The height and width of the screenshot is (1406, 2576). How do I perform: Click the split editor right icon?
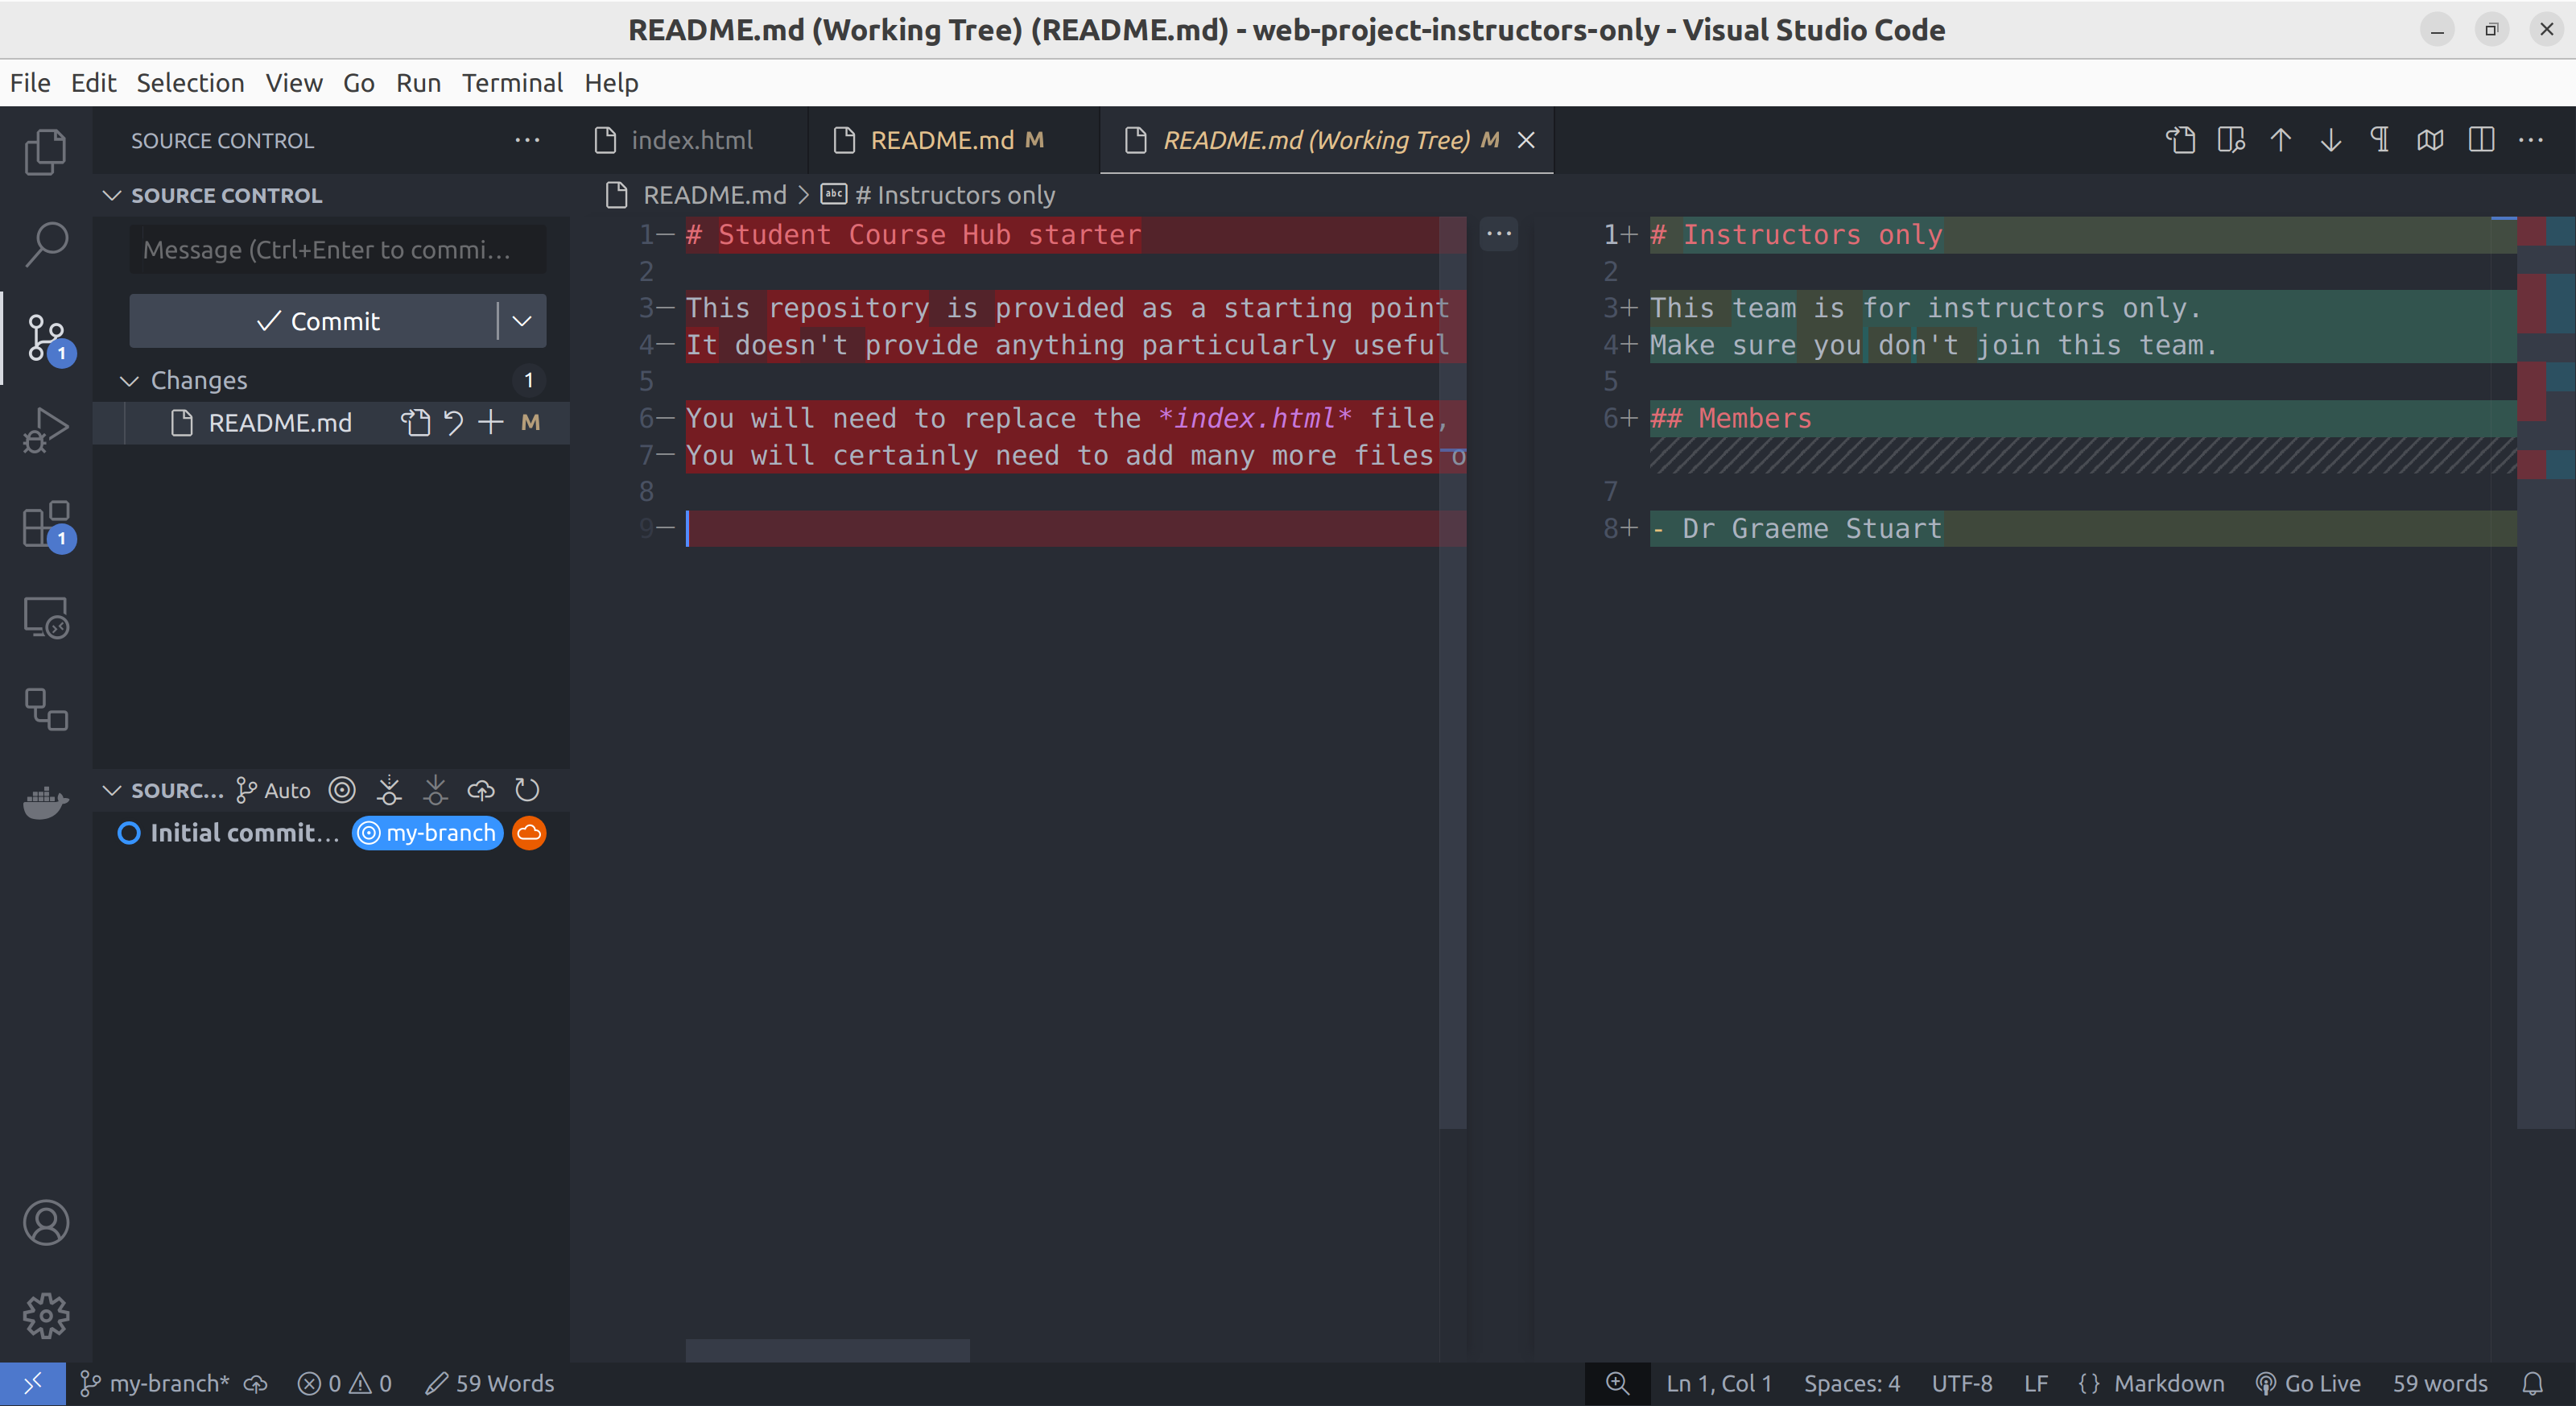pyautogui.click(x=2479, y=139)
